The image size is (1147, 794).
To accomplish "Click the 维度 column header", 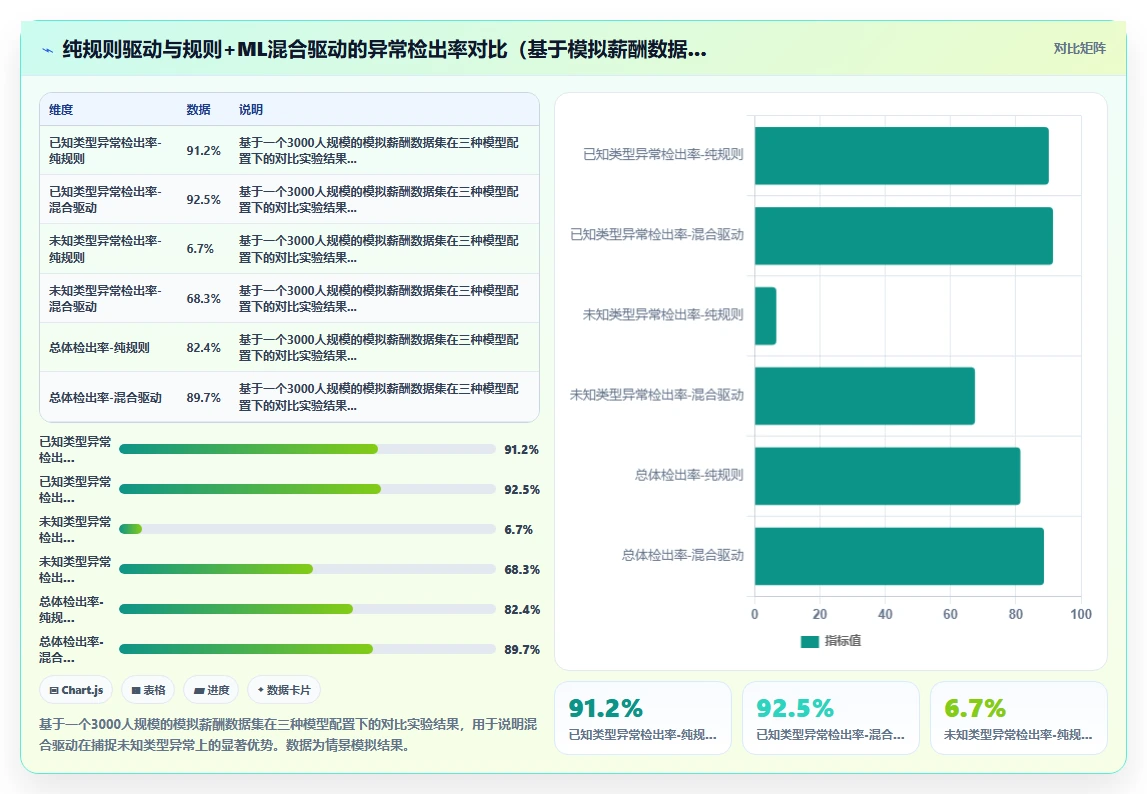I will click(x=61, y=110).
